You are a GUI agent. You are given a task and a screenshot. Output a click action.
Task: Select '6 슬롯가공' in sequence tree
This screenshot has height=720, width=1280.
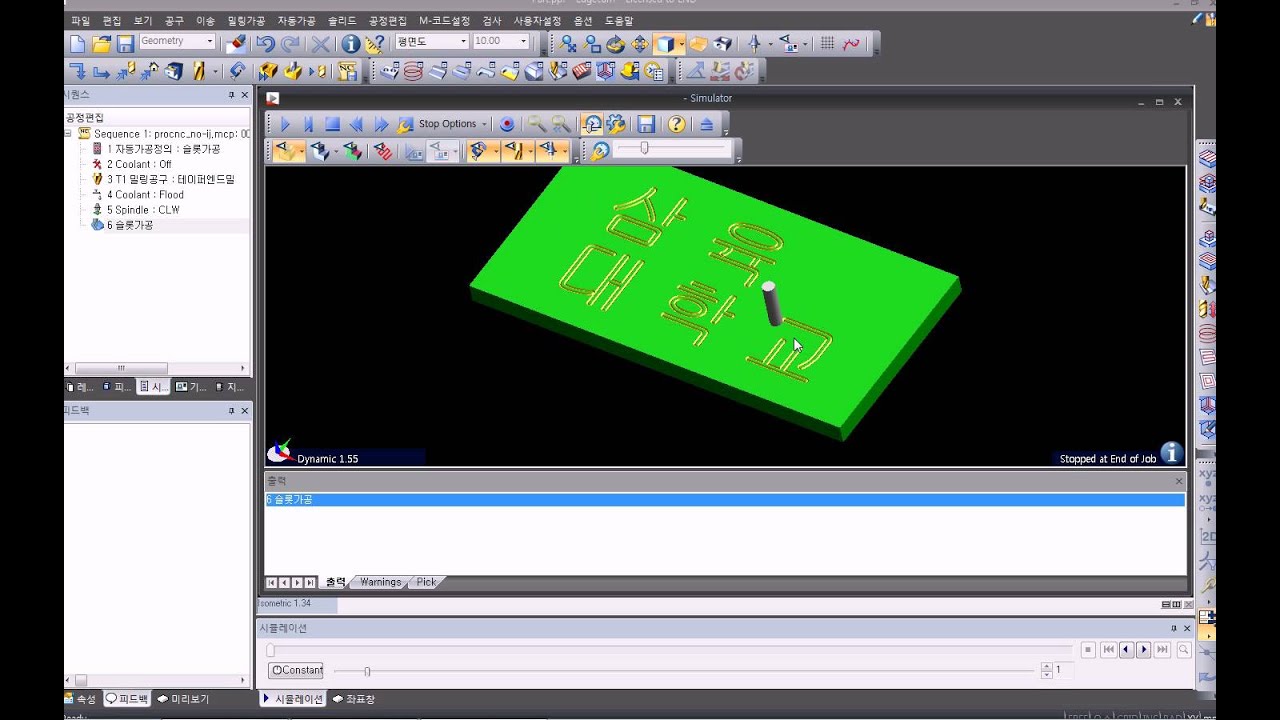(129, 225)
